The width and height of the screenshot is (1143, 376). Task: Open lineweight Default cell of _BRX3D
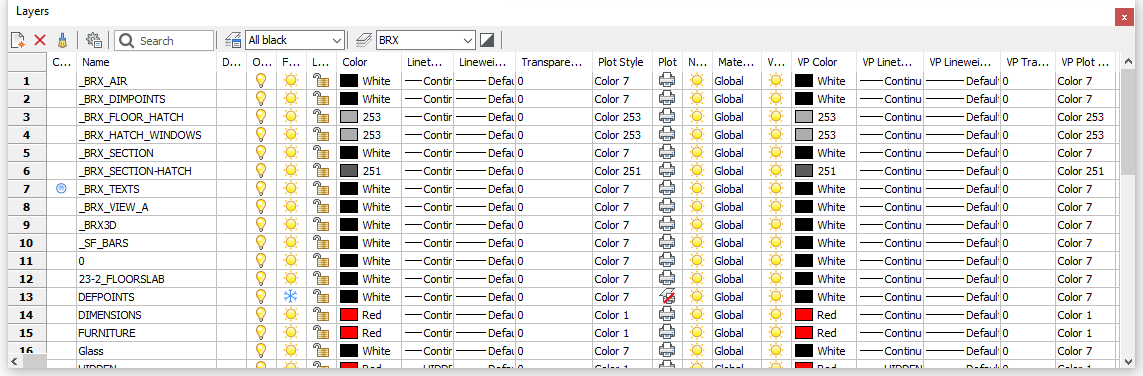point(484,225)
